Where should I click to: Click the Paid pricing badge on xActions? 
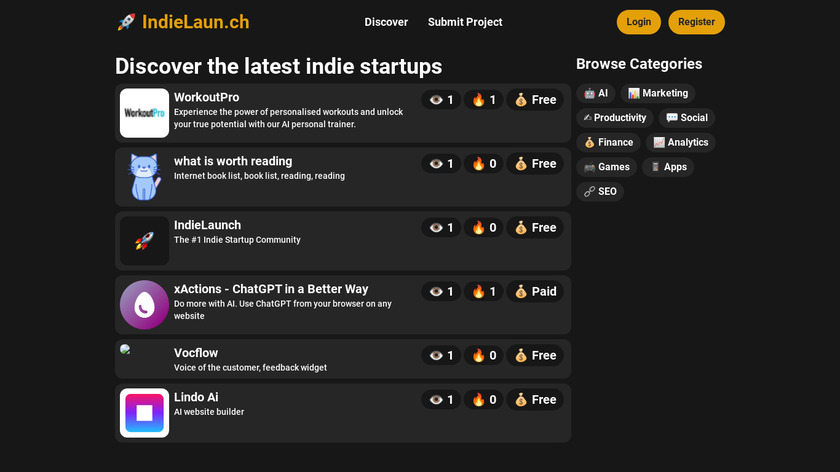click(x=535, y=292)
